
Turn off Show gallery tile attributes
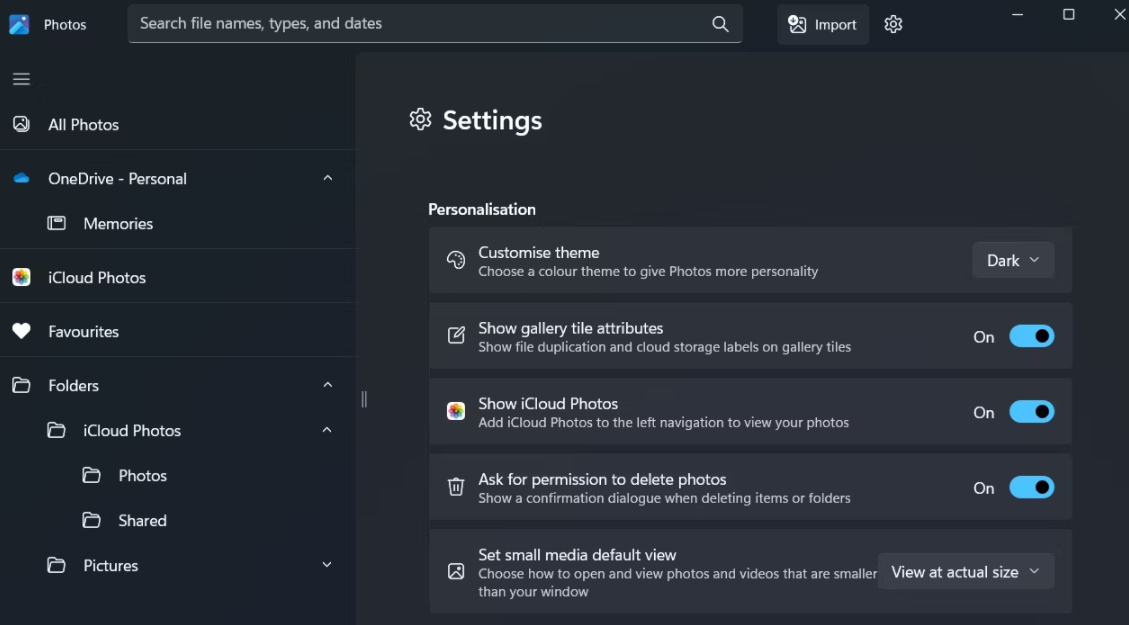coord(1031,337)
